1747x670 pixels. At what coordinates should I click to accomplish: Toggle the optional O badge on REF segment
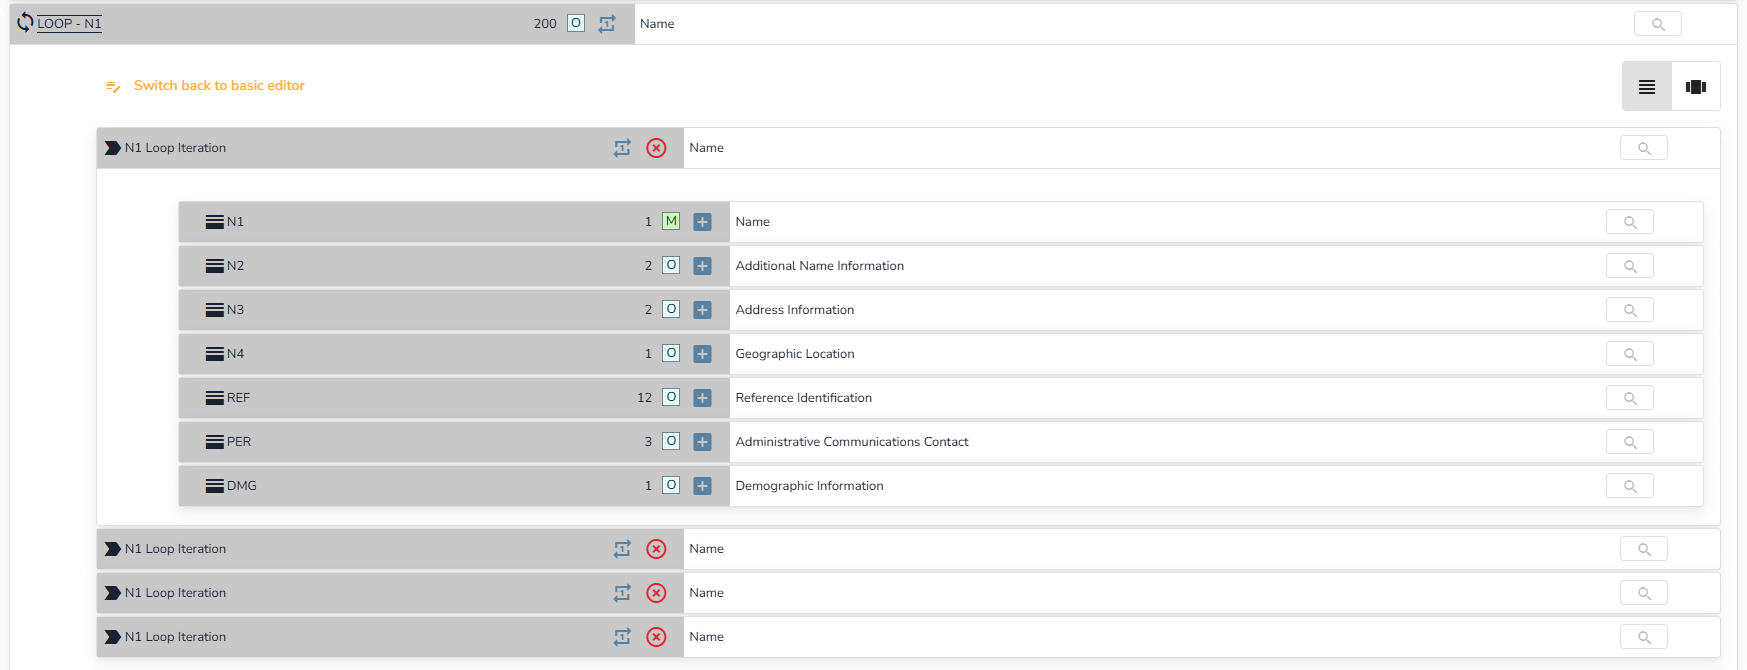(671, 397)
